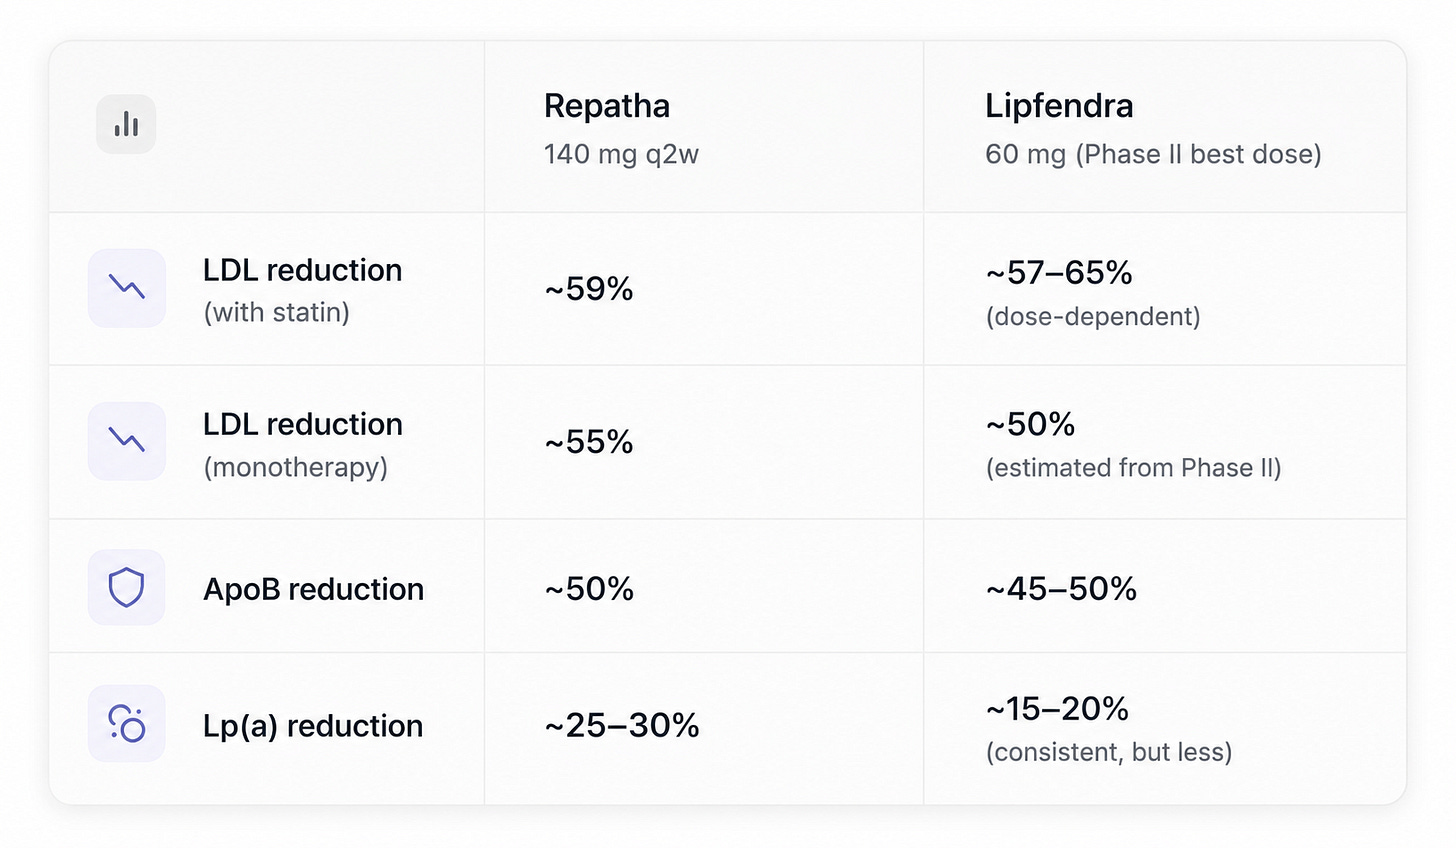The image size is (1456, 848).
Task: Click the bar chart icon in header
Action: [126, 124]
